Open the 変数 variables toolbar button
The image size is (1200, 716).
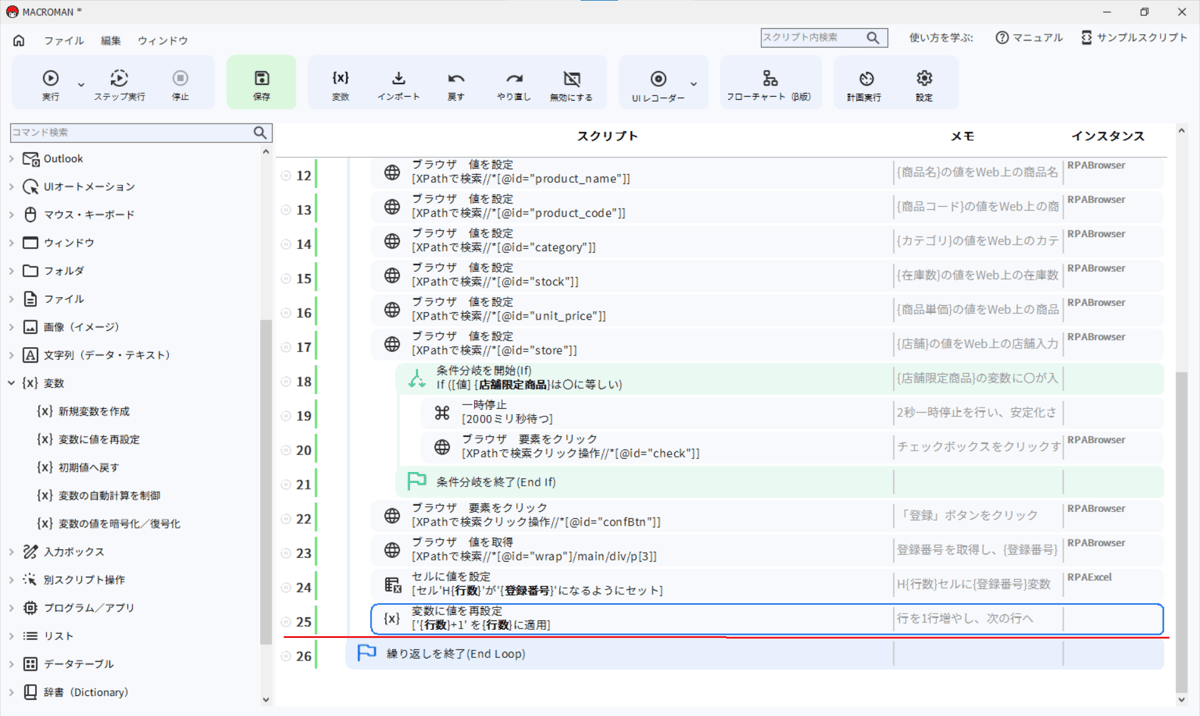pos(340,84)
